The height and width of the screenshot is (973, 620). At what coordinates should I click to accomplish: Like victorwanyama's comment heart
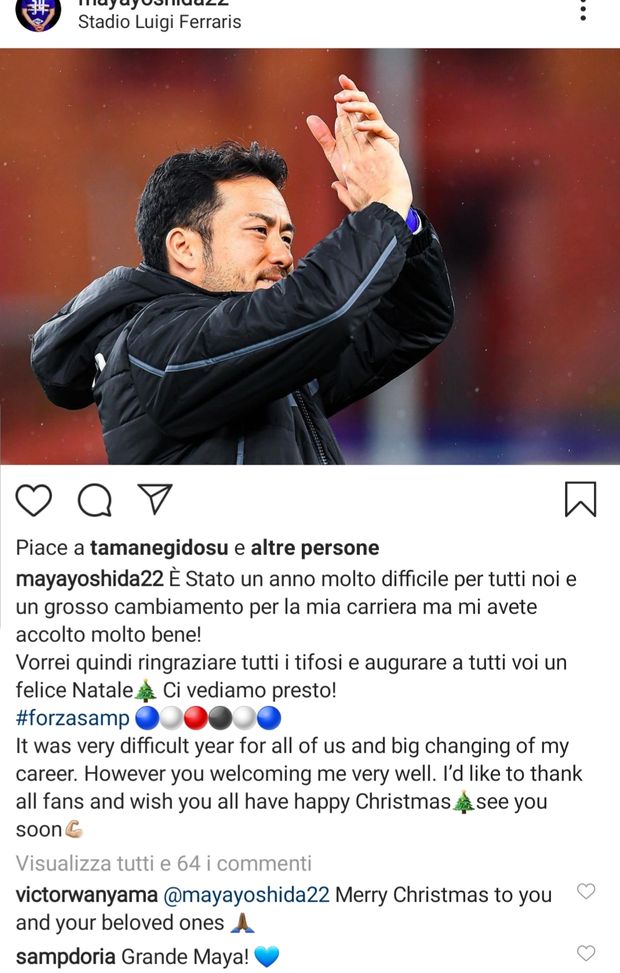pos(586,892)
